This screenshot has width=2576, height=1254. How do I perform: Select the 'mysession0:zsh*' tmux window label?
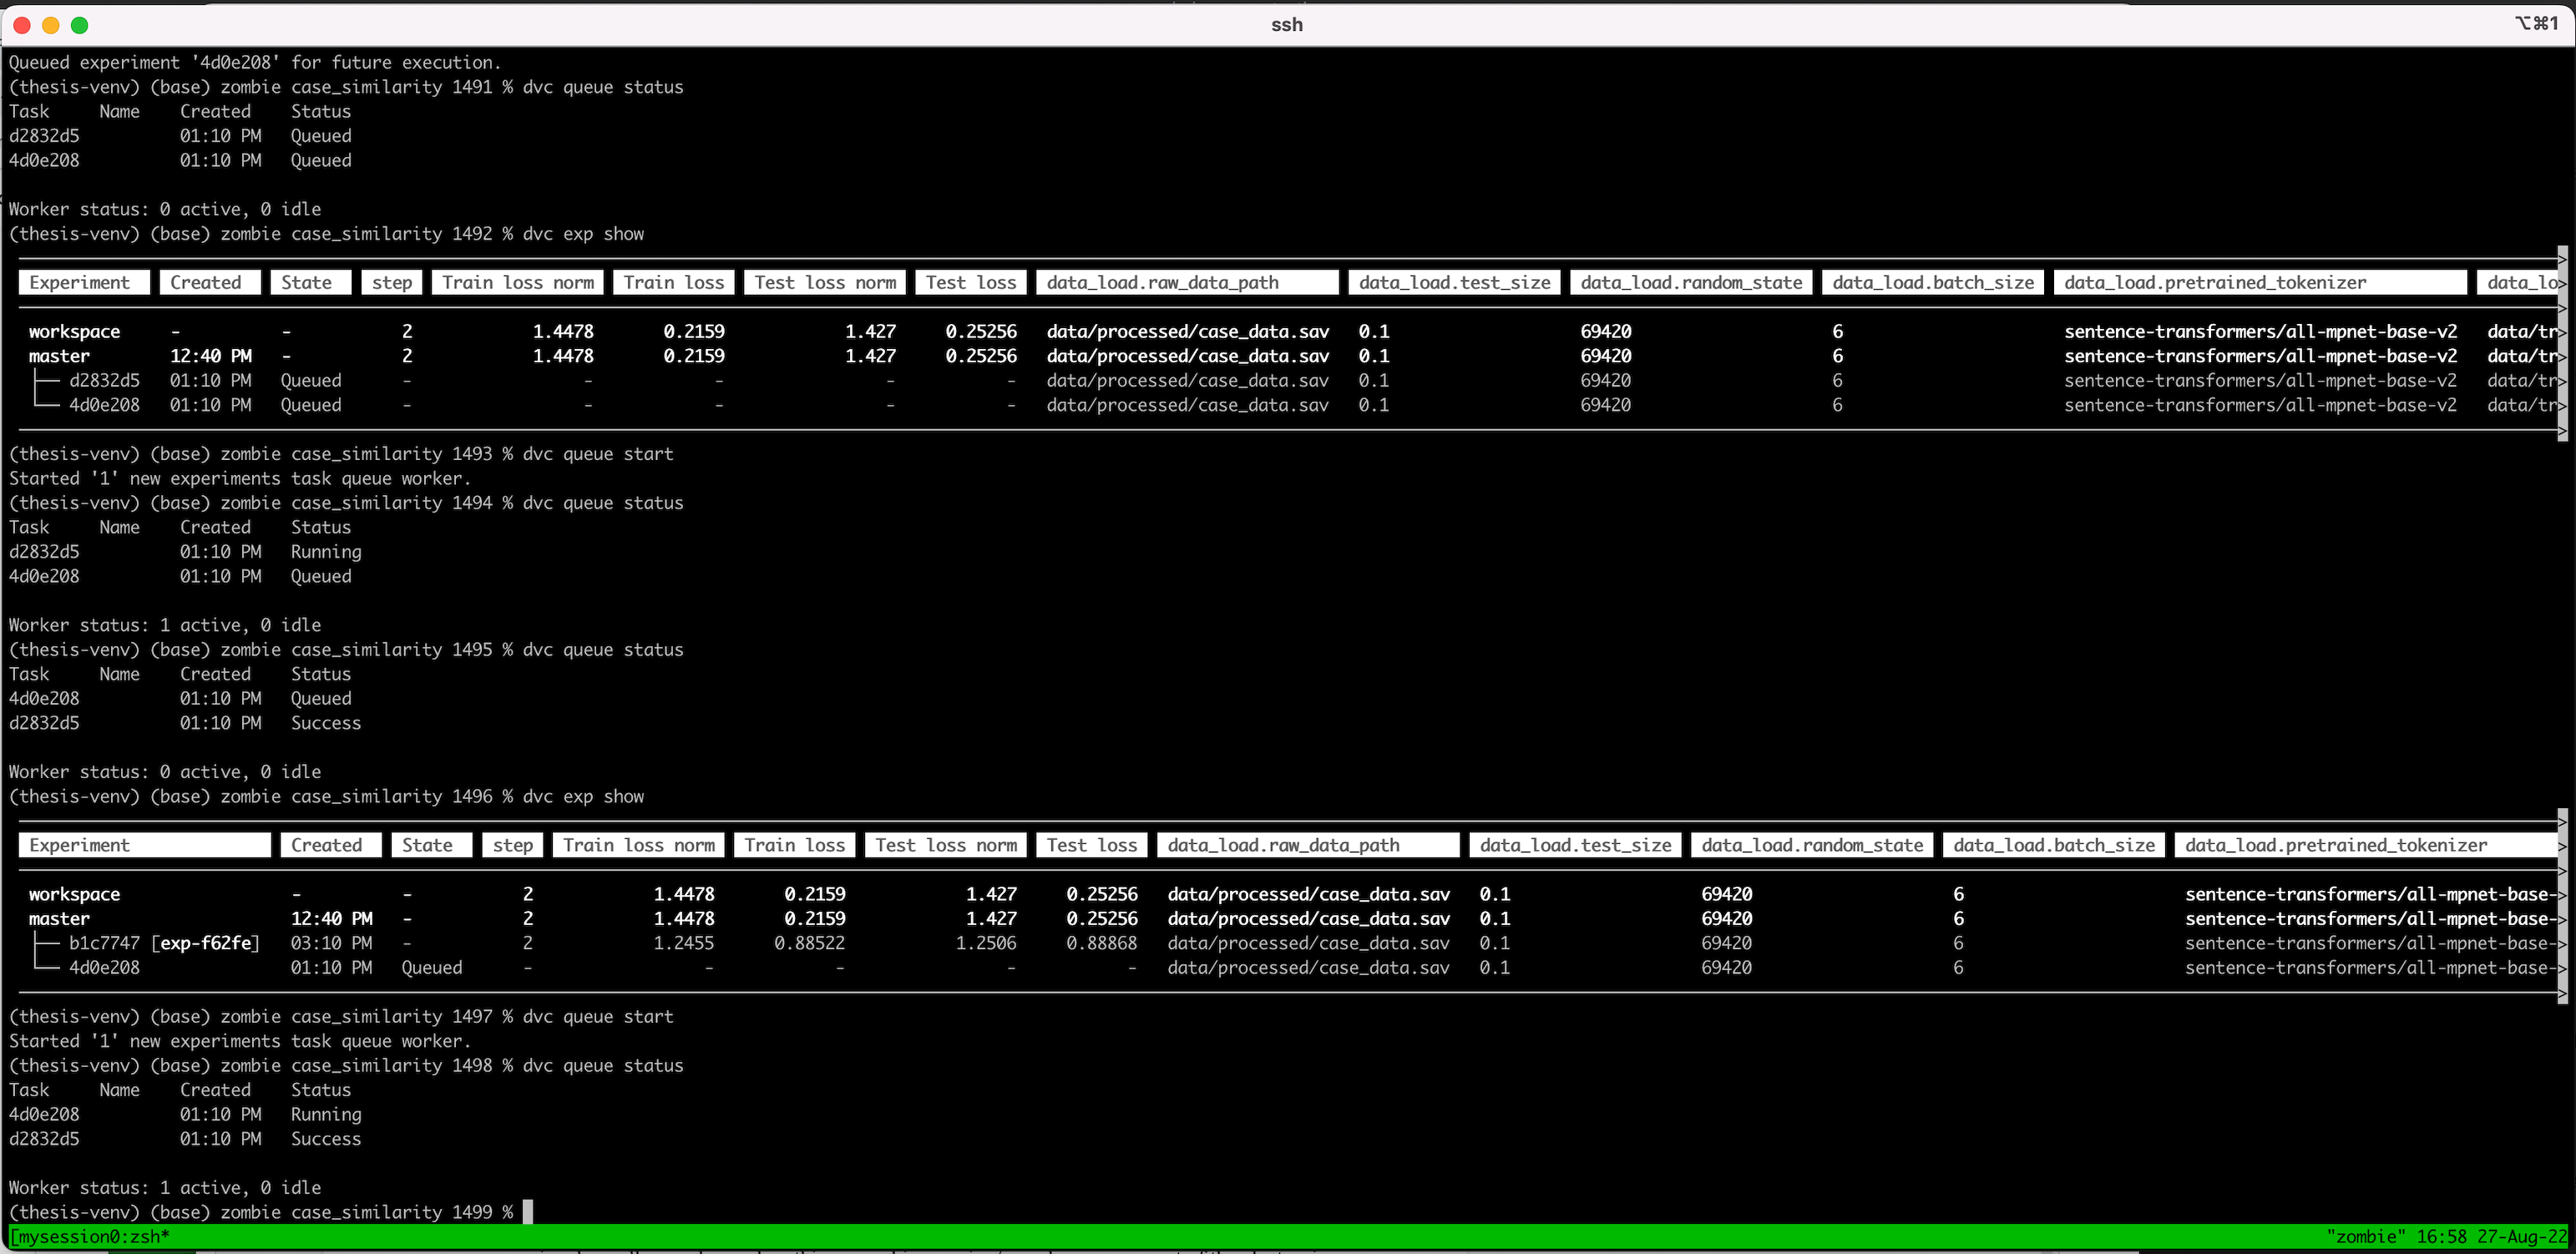click(x=90, y=1237)
